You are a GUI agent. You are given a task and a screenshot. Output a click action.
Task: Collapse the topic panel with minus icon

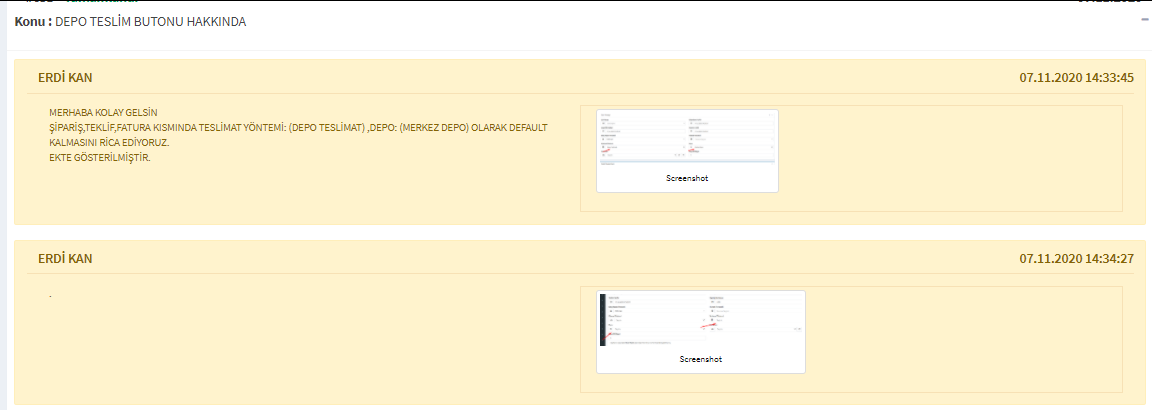(x=1144, y=19)
